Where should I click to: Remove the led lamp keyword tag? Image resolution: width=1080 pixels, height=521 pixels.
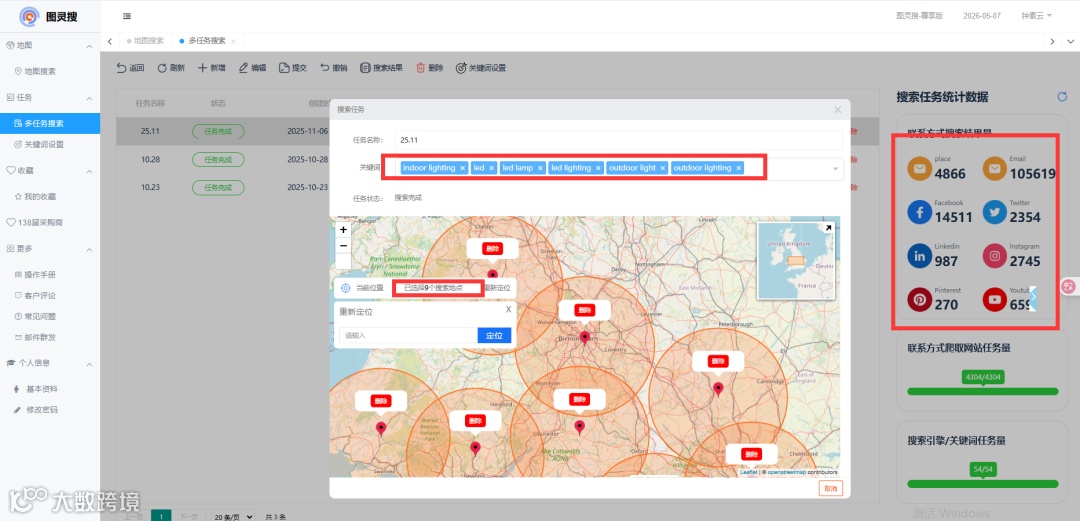(541, 168)
